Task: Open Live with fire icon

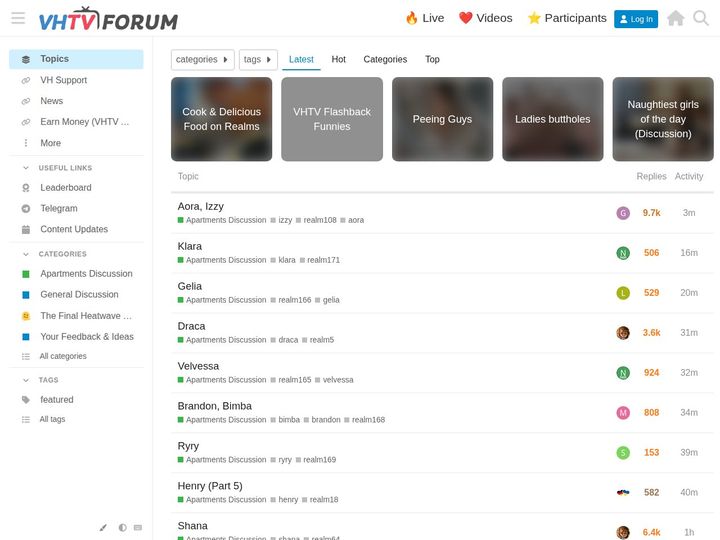Action: point(425,18)
